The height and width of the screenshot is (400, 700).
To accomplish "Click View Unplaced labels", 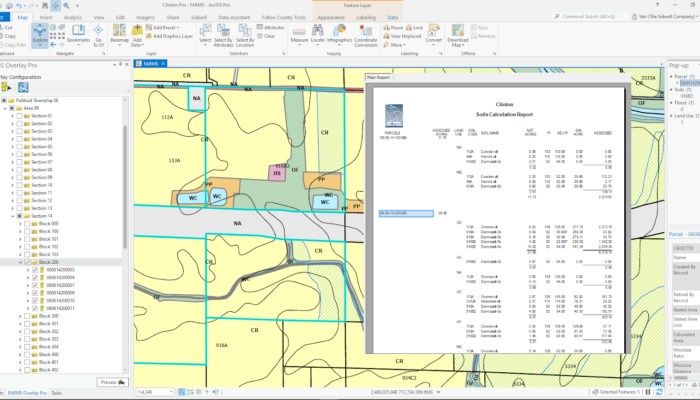I will point(402,36).
